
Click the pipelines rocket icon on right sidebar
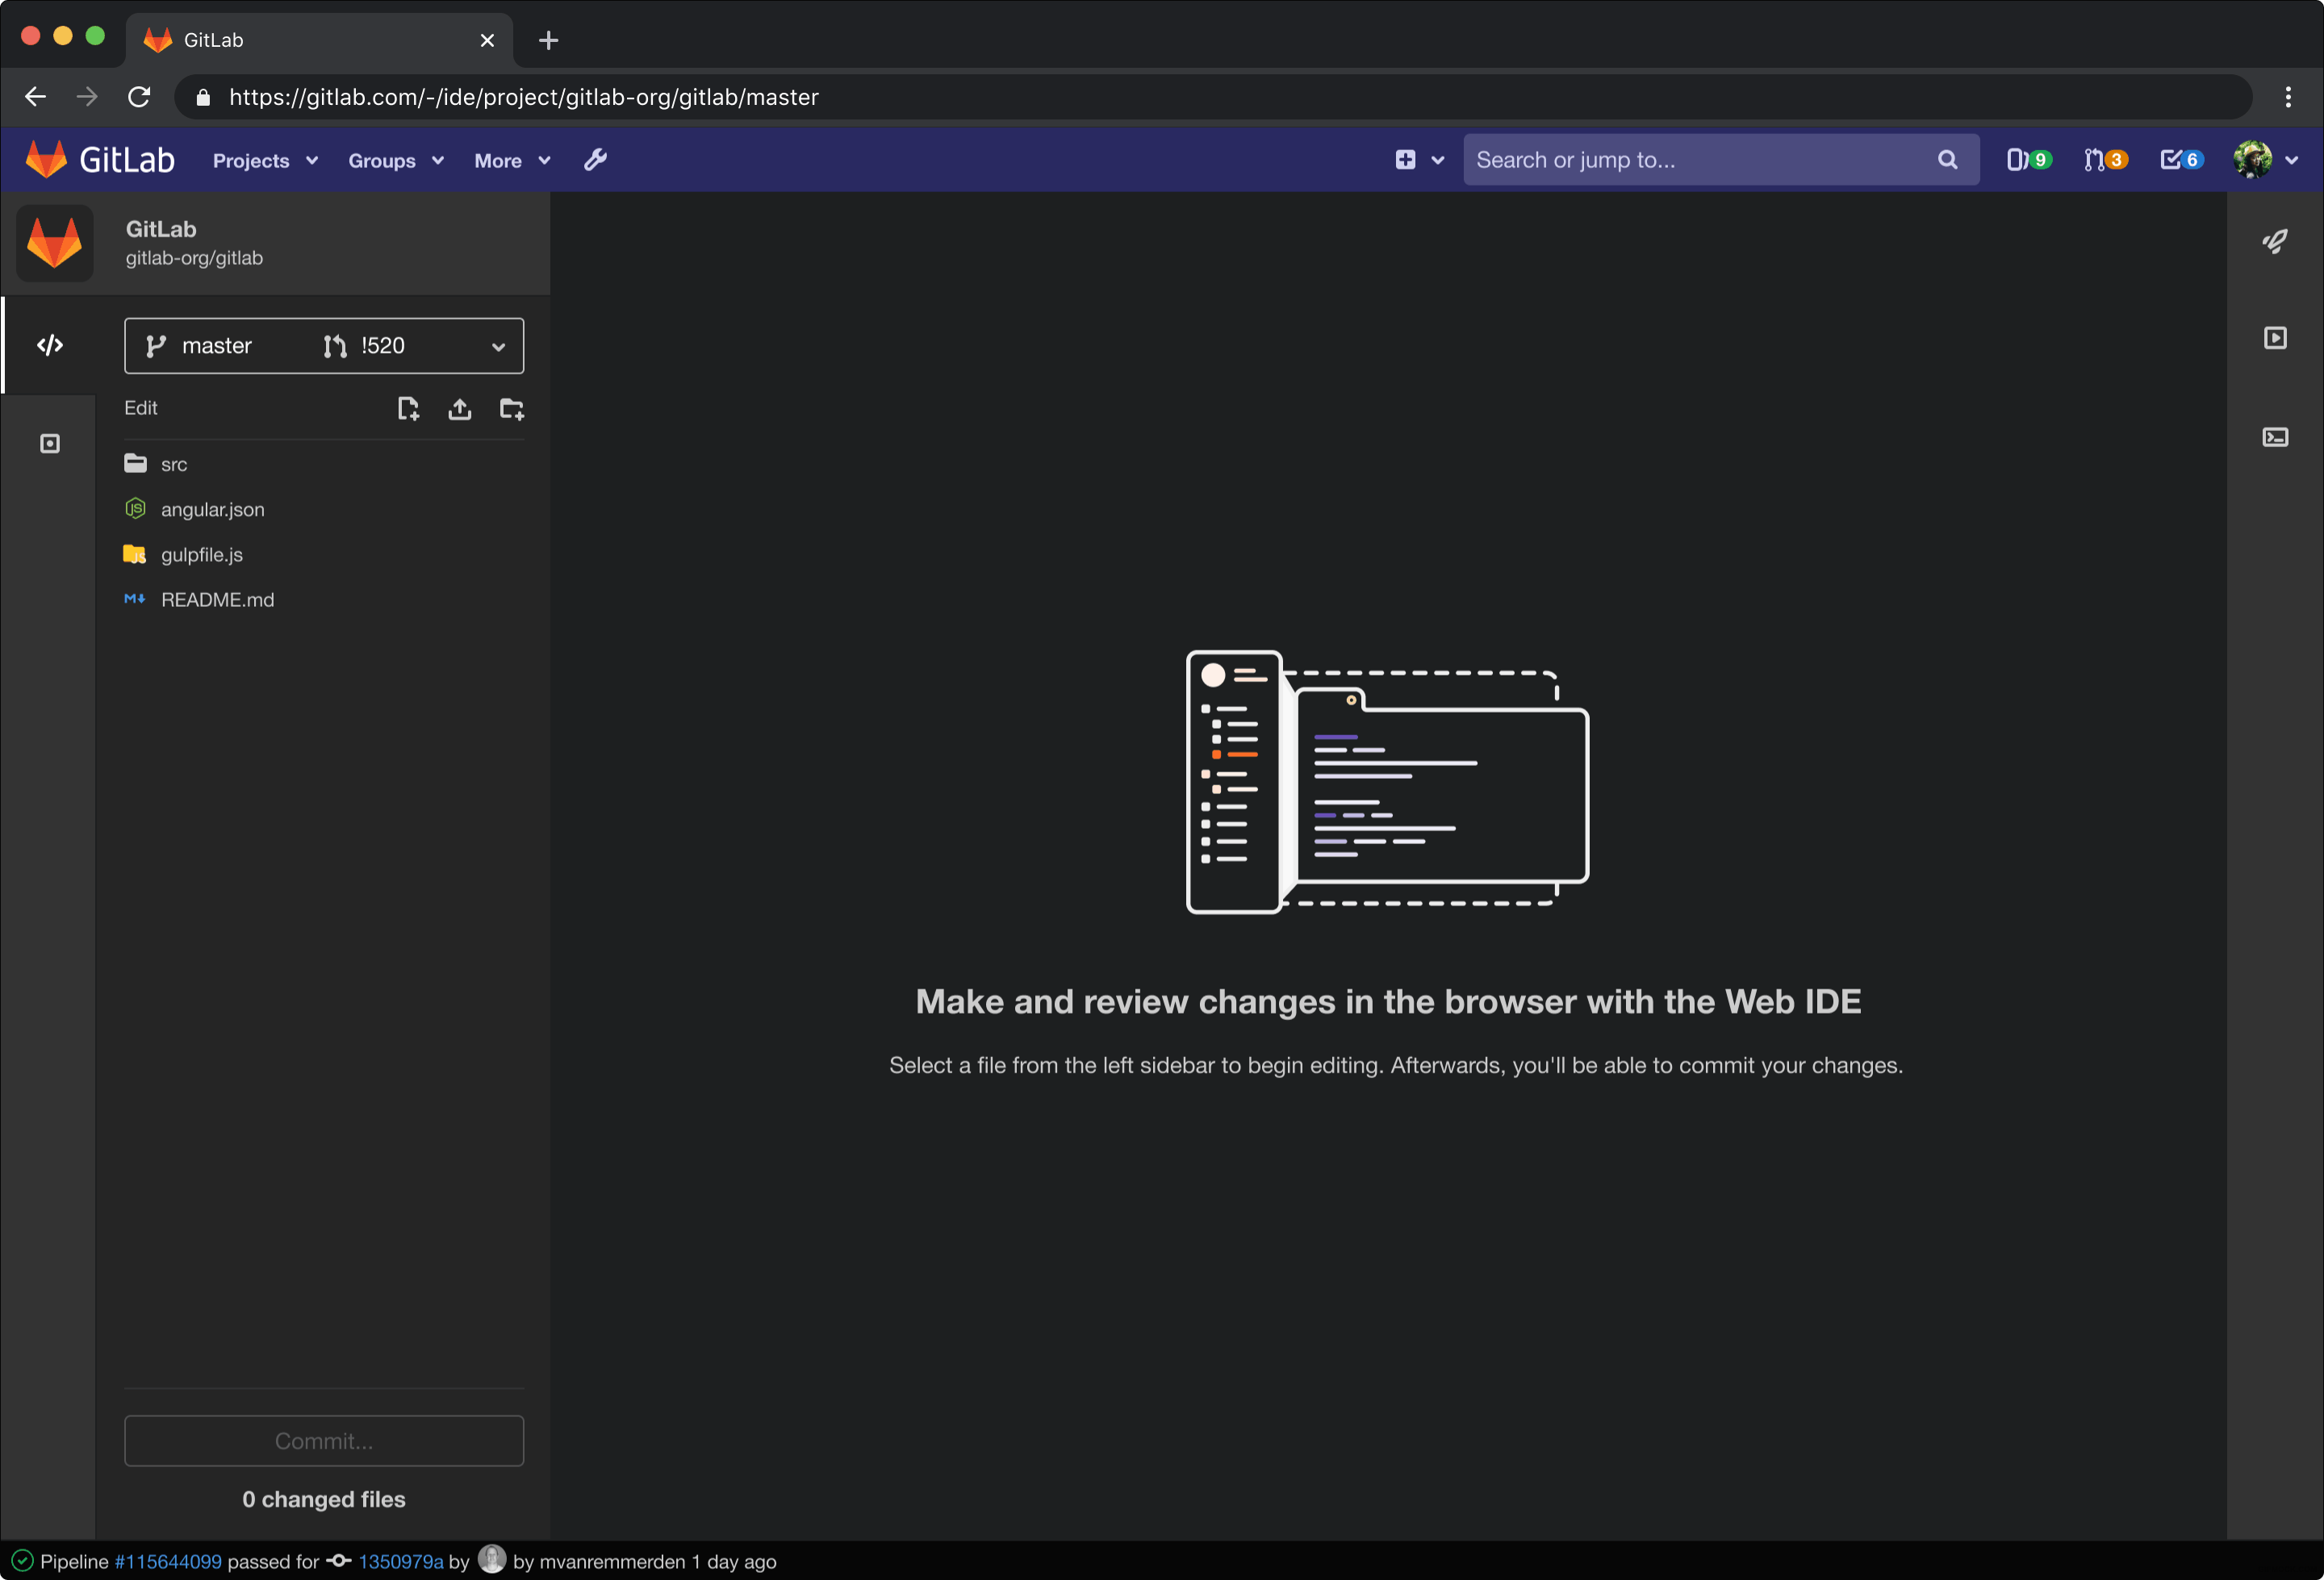[2276, 241]
